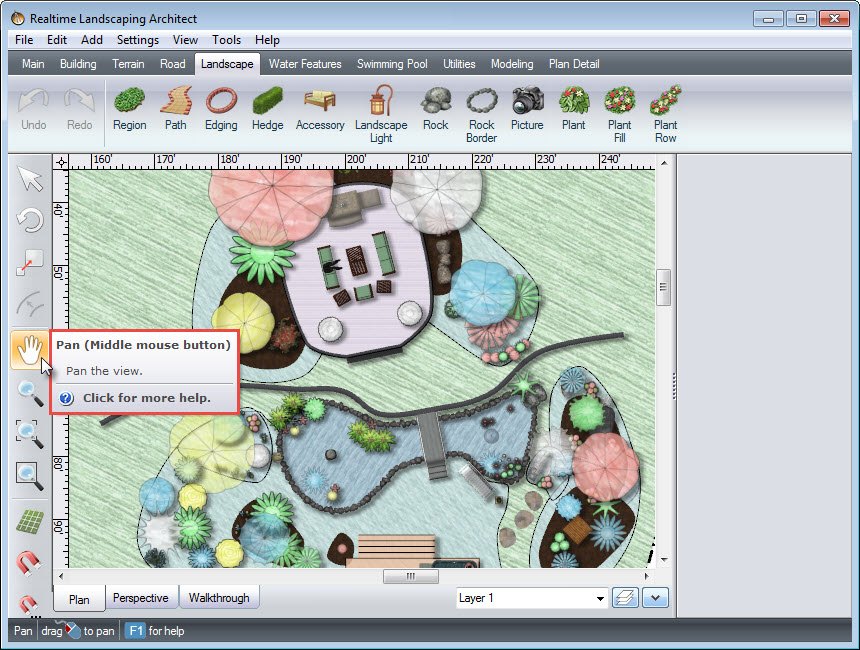Toggle the grid display
Screen dimensions: 860x650
click(30, 522)
